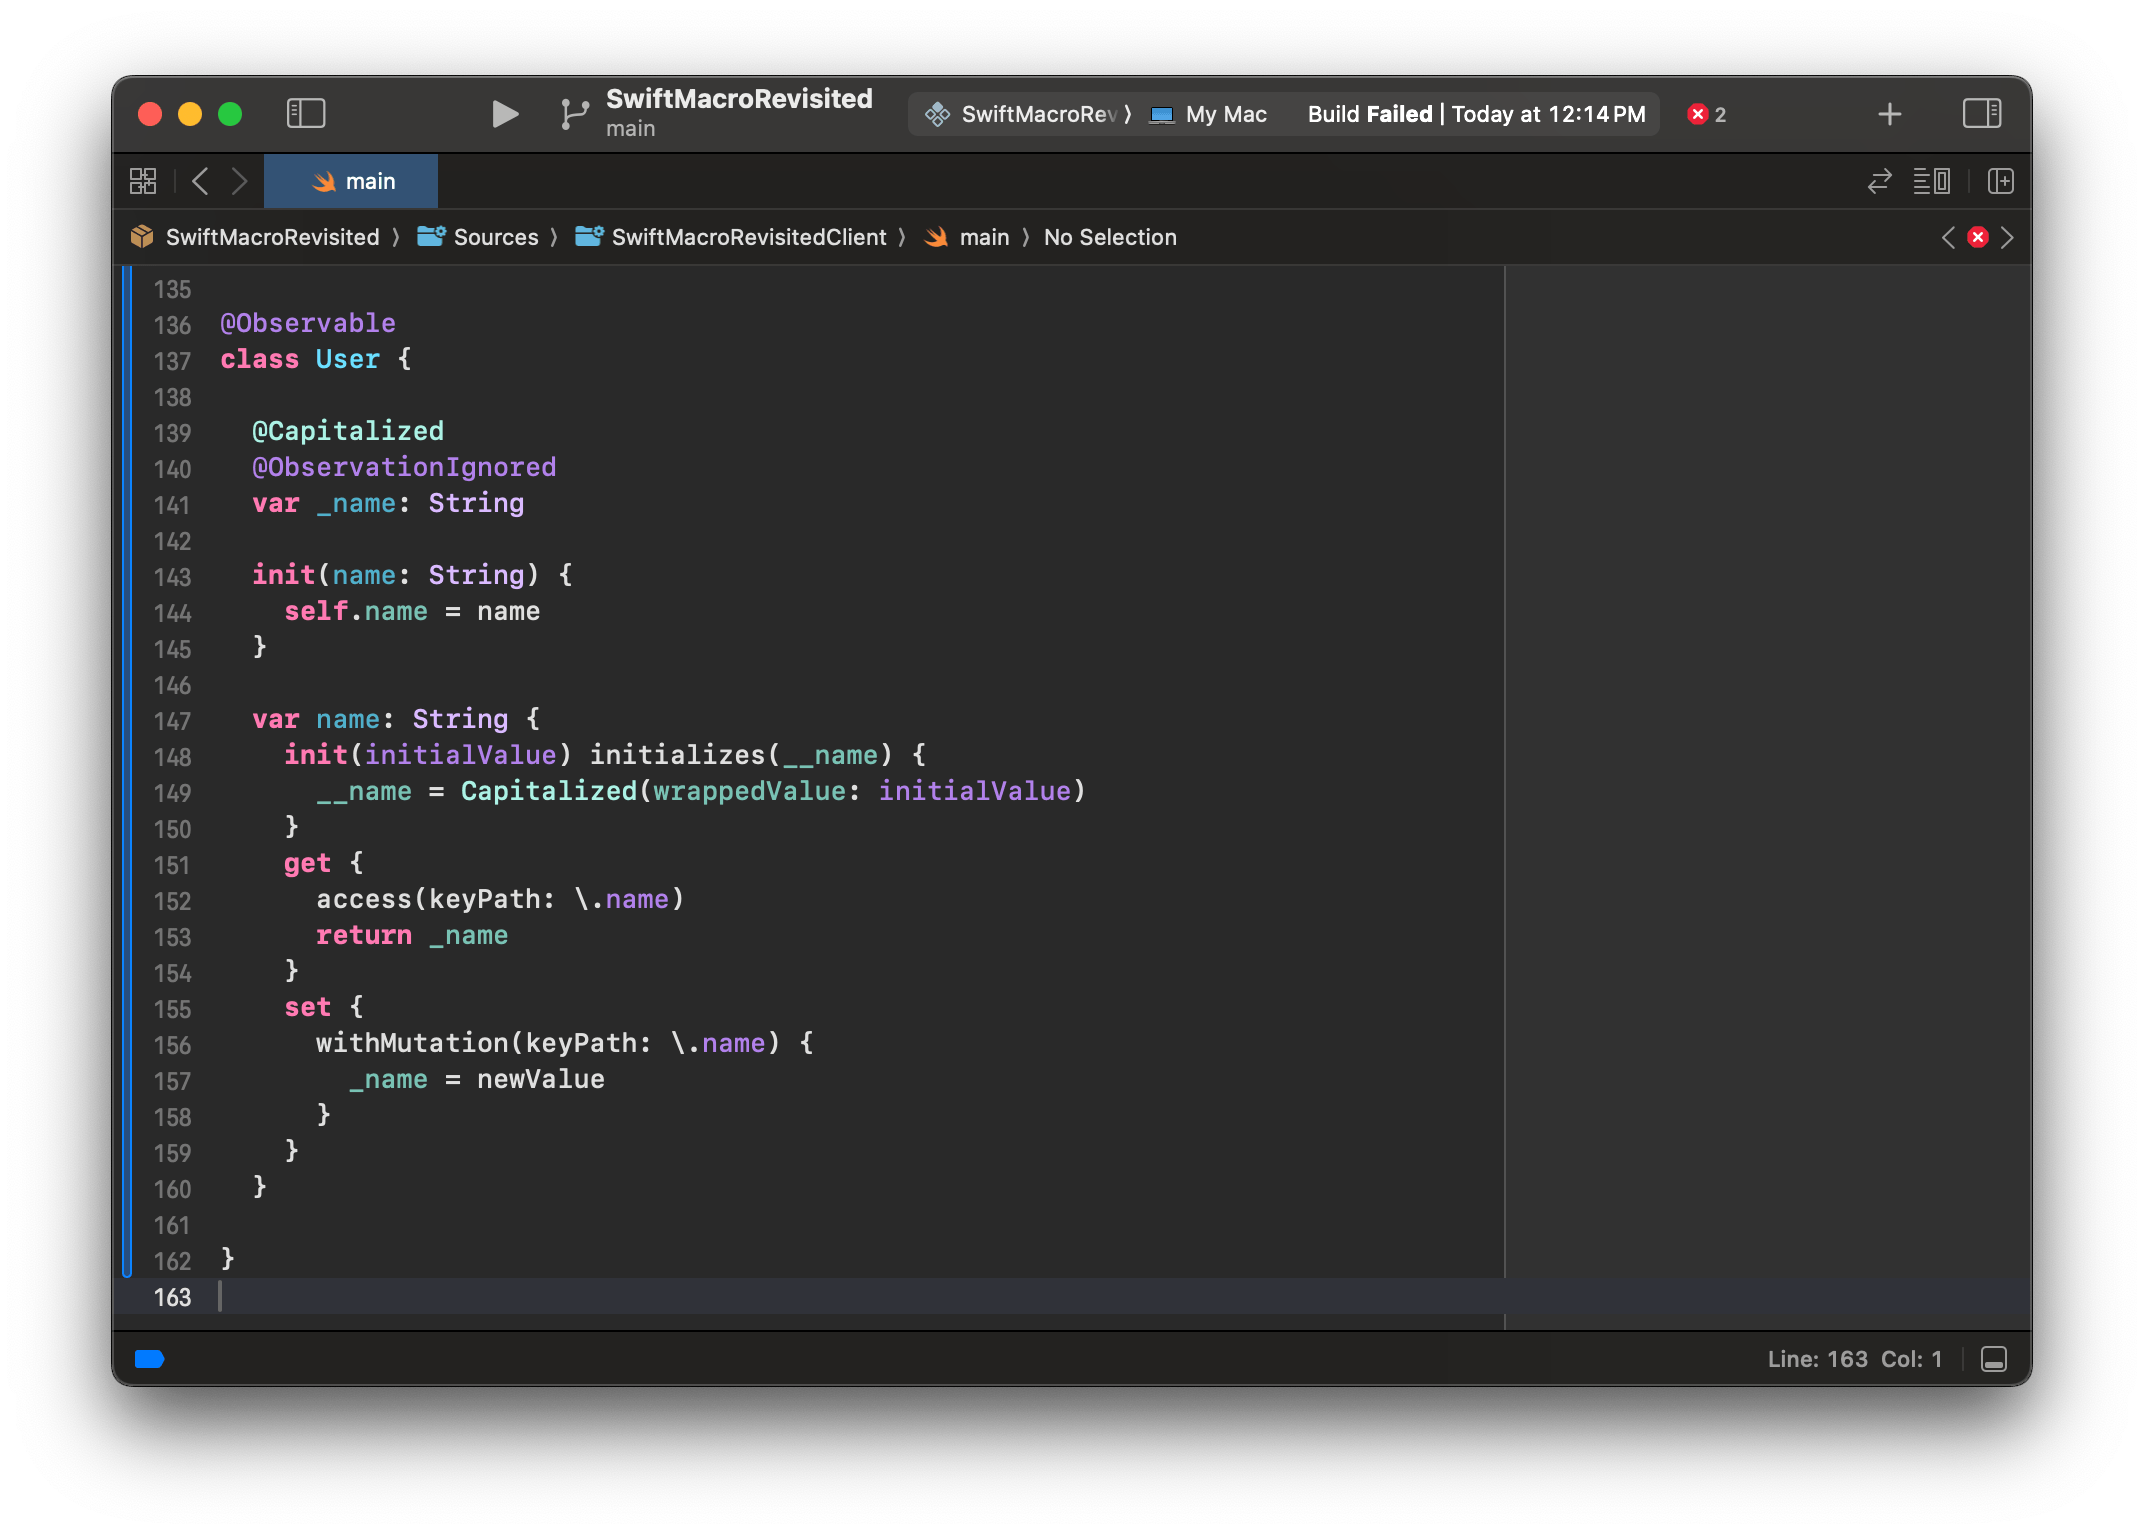Go forward with right chevron
Image resolution: width=2144 pixels, height=1534 pixels.
click(239, 181)
